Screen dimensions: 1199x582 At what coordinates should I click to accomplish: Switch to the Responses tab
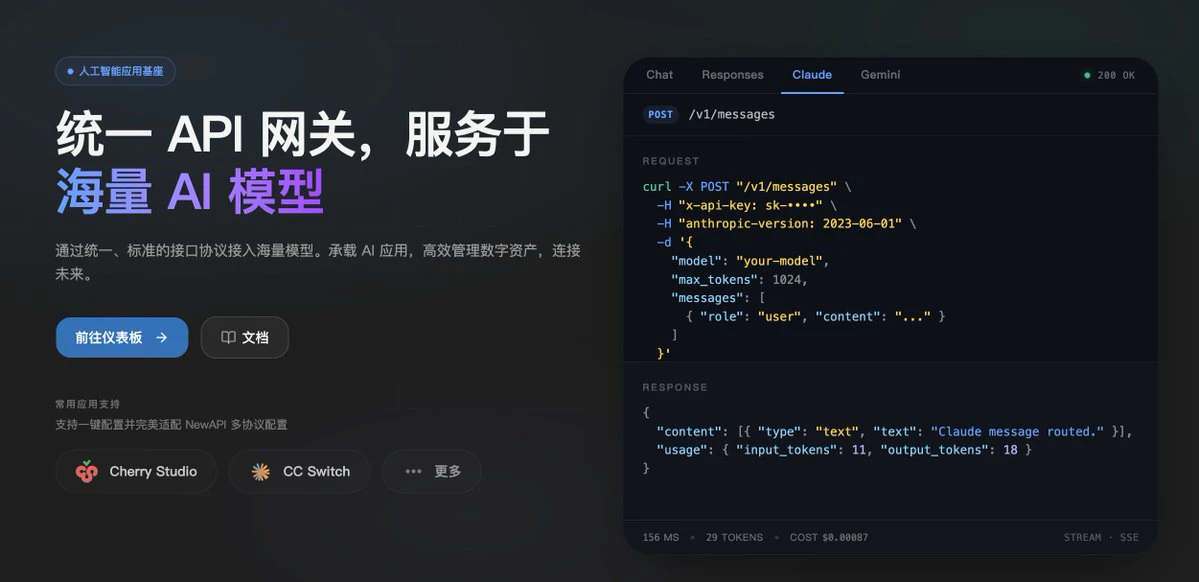(x=733, y=75)
